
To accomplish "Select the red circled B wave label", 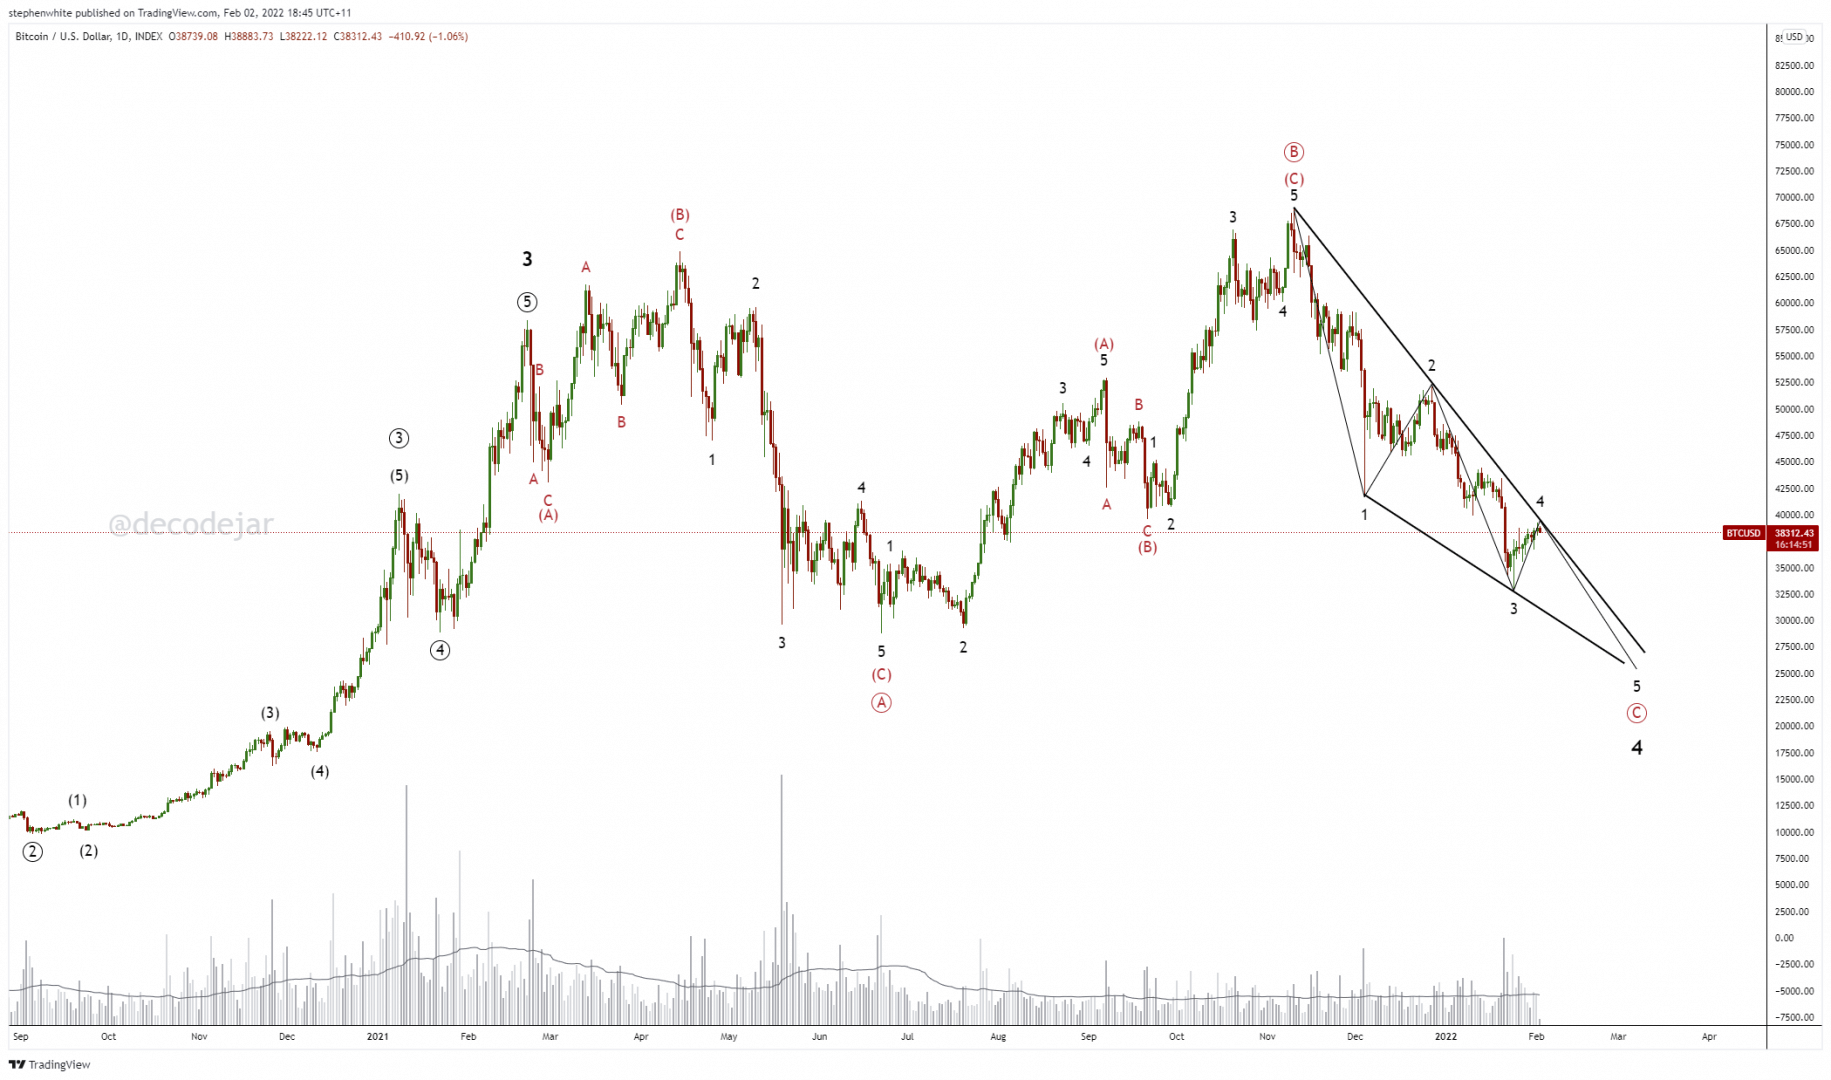I will pos(1294,152).
